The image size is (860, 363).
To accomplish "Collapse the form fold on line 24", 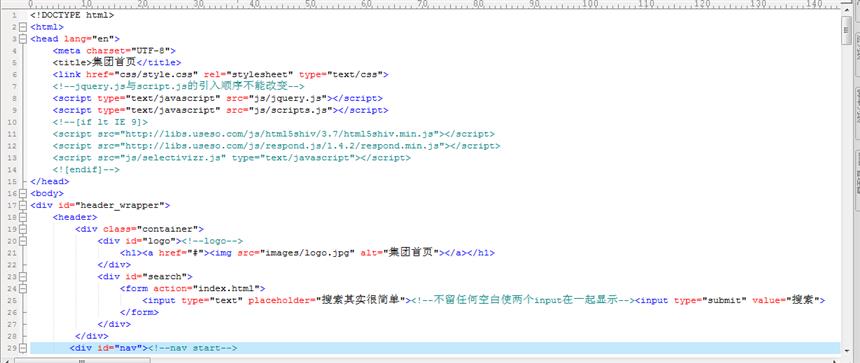I will (x=22, y=288).
